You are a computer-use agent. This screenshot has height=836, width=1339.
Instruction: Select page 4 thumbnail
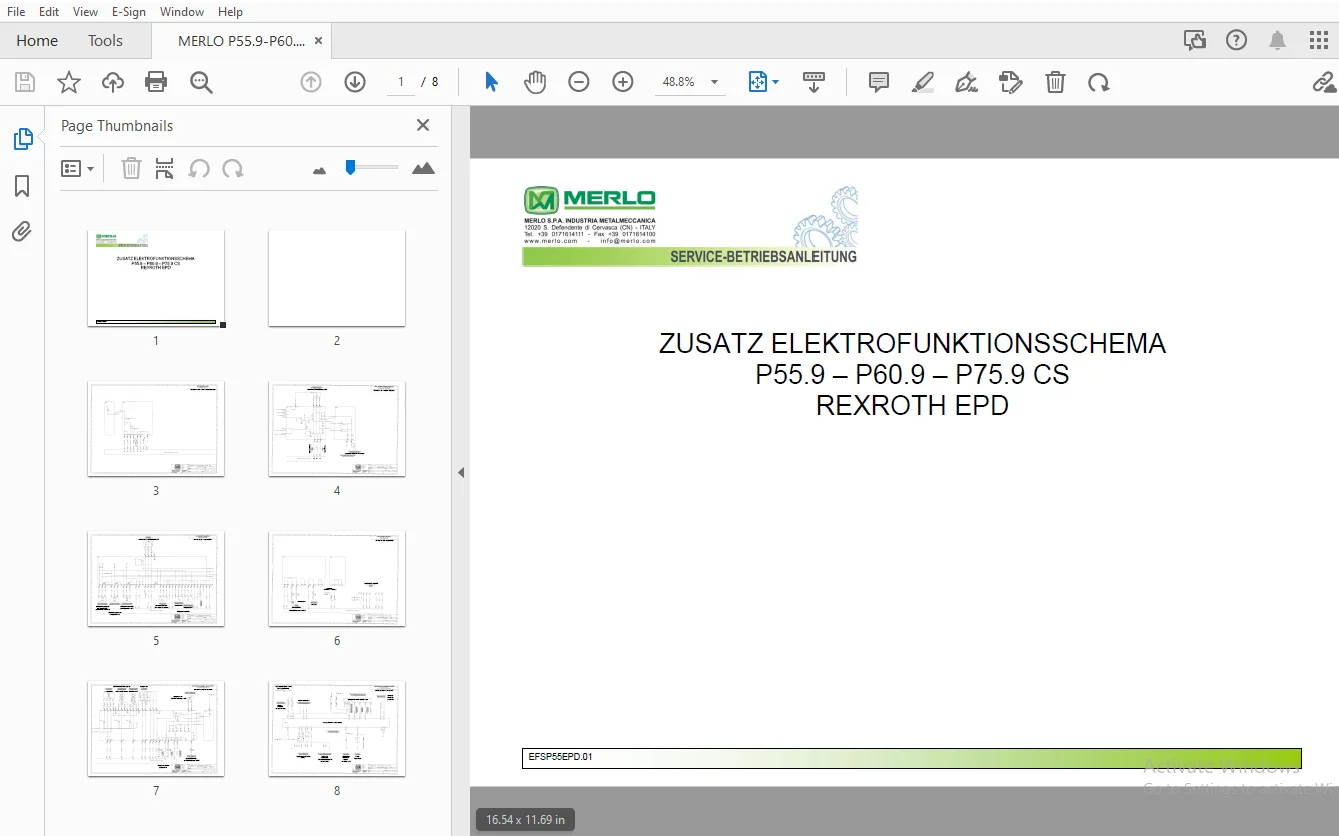tap(337, 428)
